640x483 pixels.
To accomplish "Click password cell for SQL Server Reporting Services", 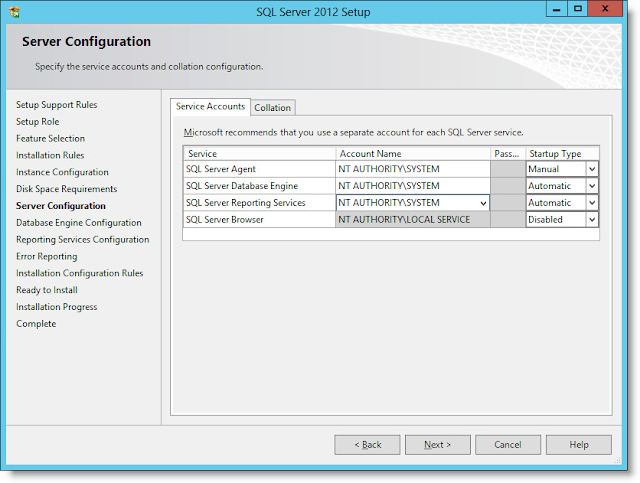I will click(508, 203).
